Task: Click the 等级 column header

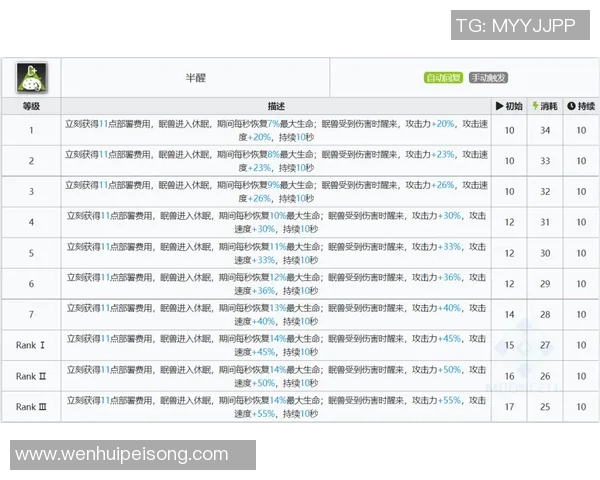Action: click(31, 106)
